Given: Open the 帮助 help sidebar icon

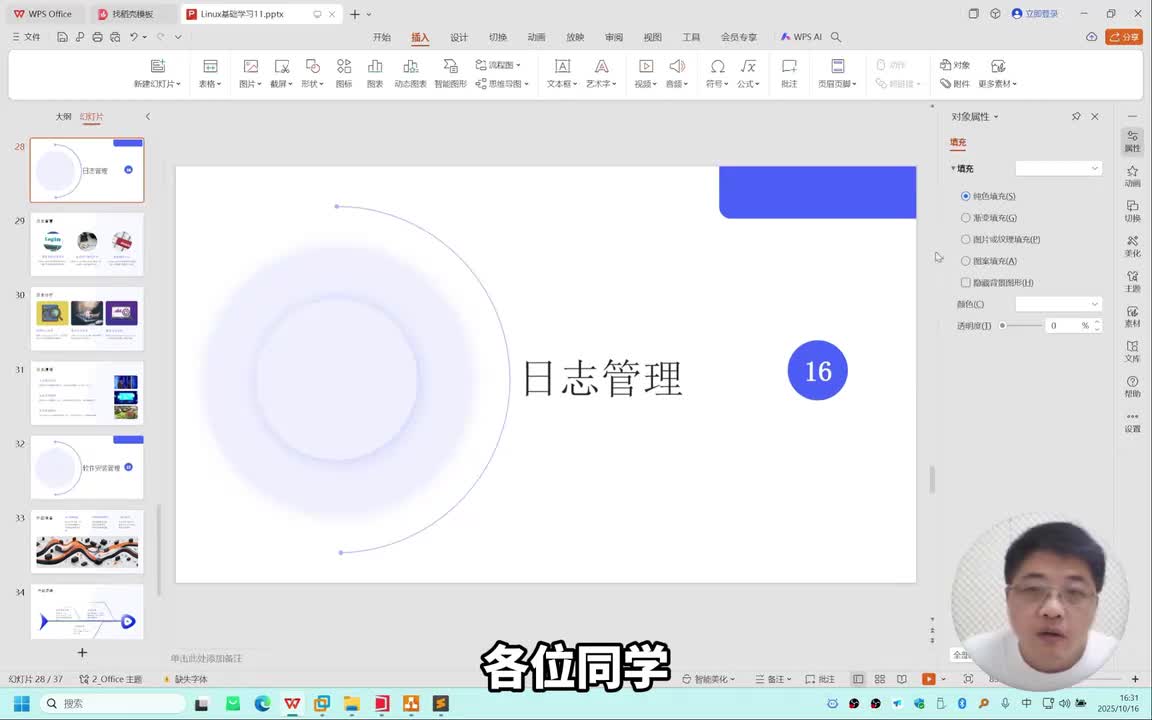Looking at the screenshot, I should (x=1132, y=386).
